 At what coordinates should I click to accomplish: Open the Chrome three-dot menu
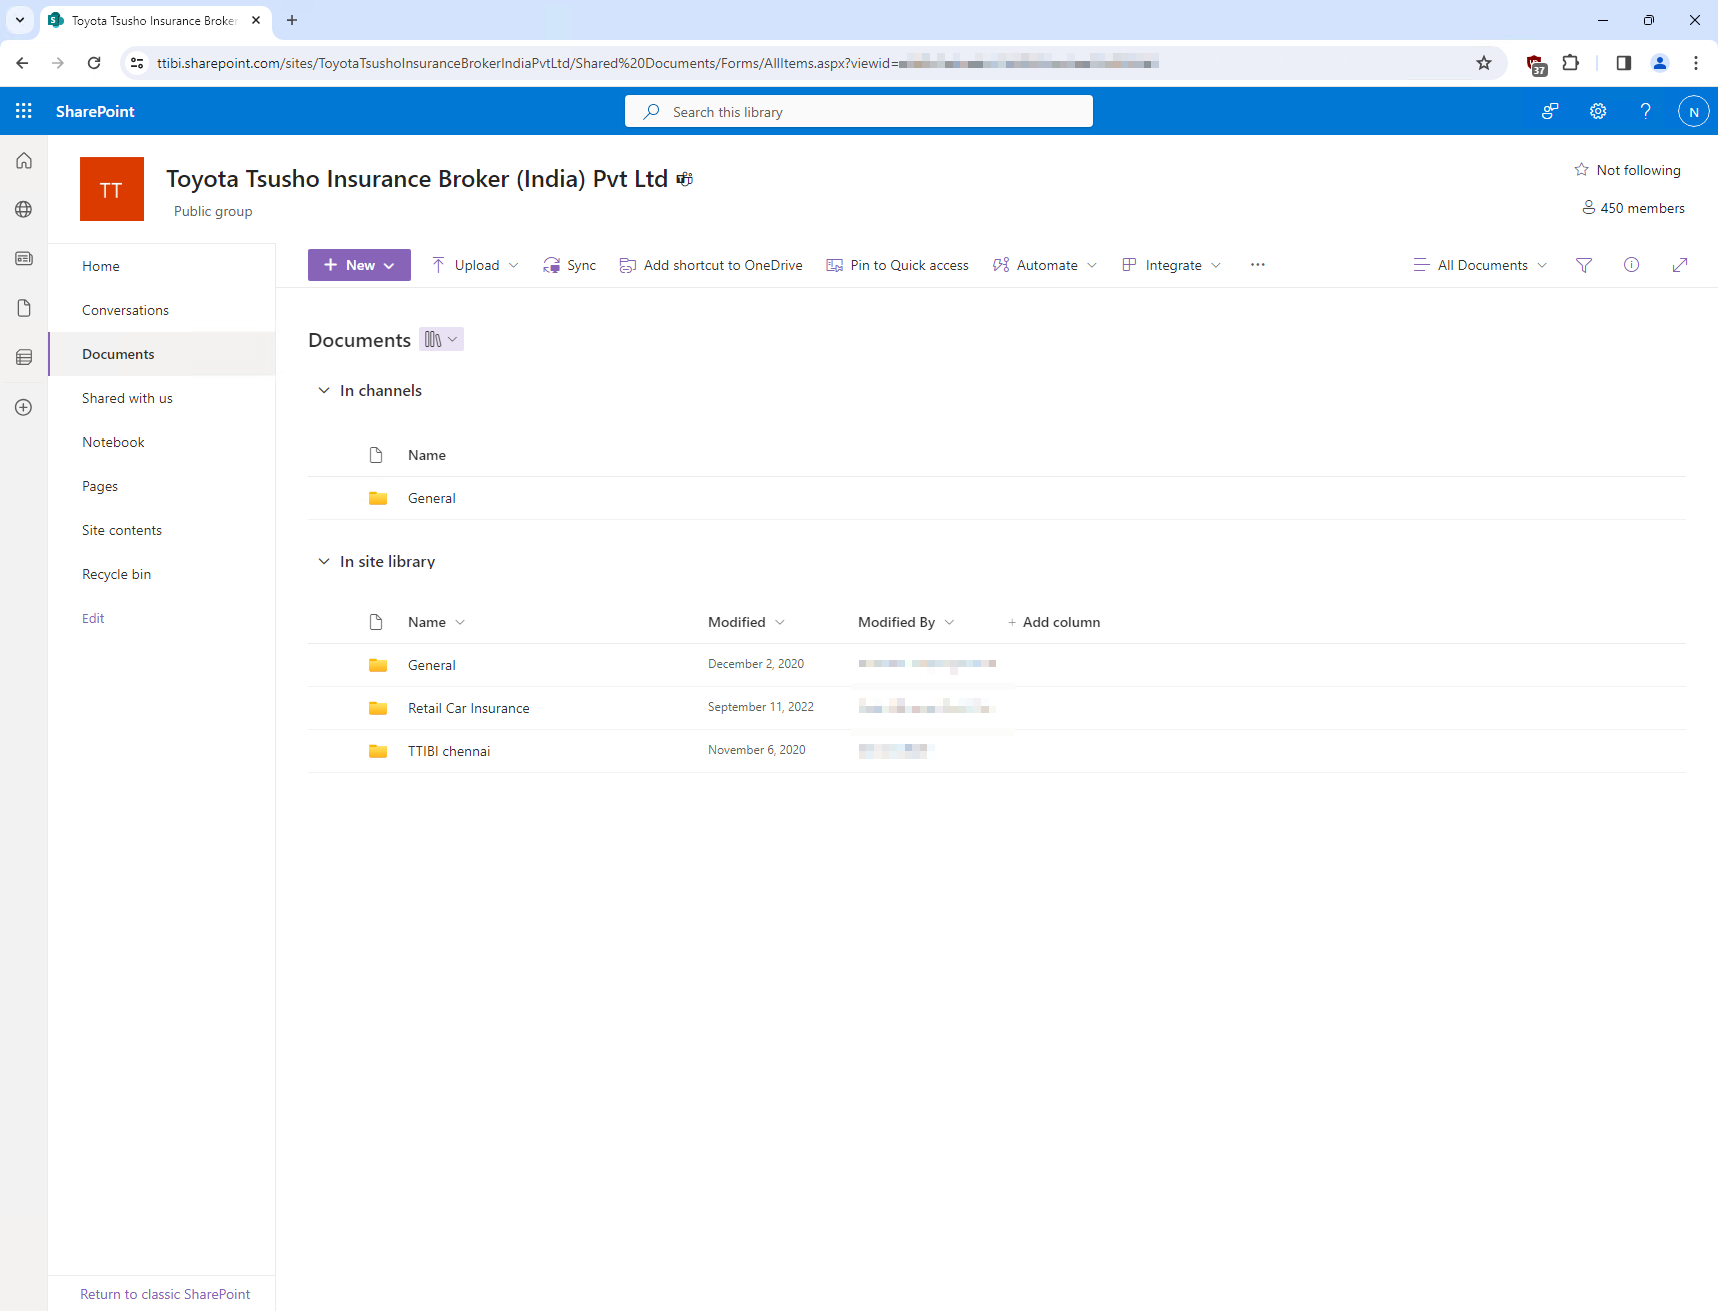1696,63
